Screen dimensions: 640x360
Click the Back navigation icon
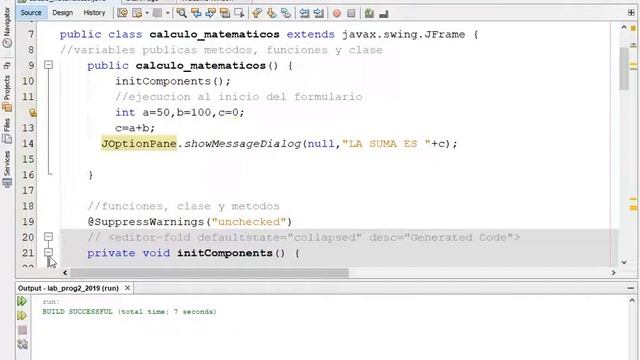(137, 13)
